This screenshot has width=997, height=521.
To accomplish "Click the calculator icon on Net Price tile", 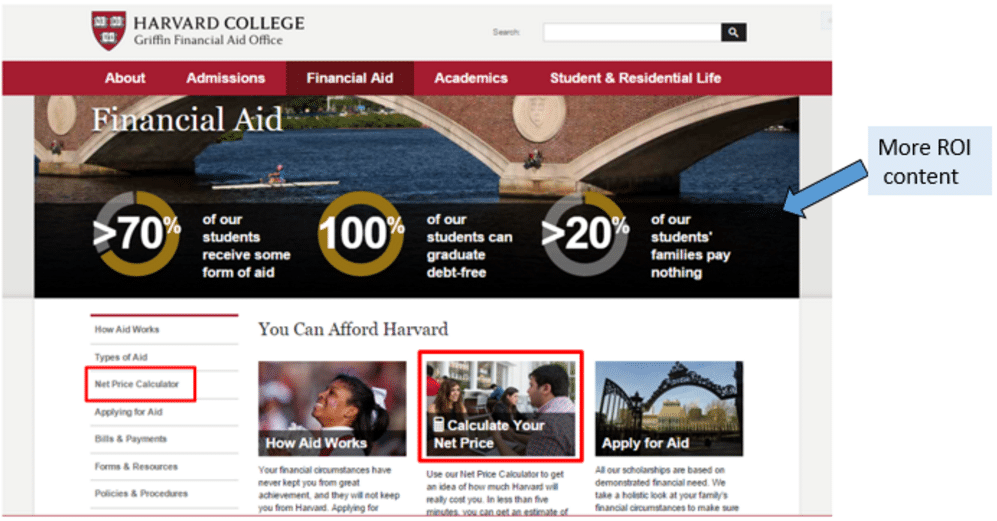I will (x=439, y=424).
